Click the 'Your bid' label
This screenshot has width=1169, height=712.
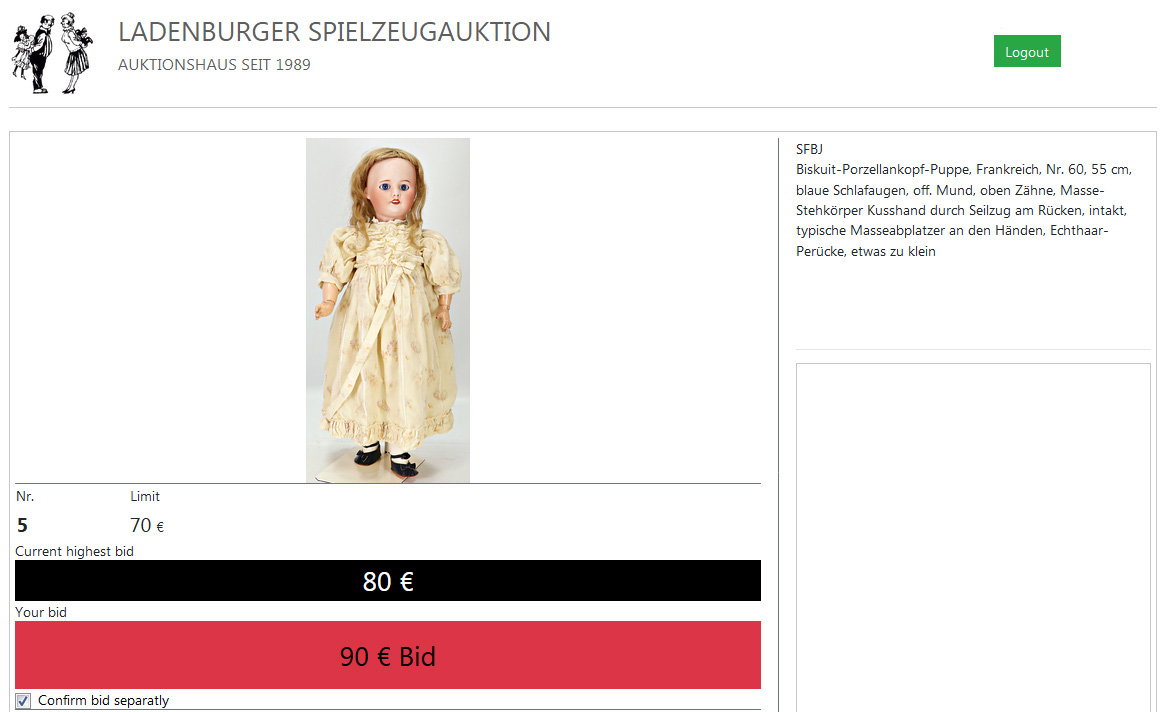[41, 612]
